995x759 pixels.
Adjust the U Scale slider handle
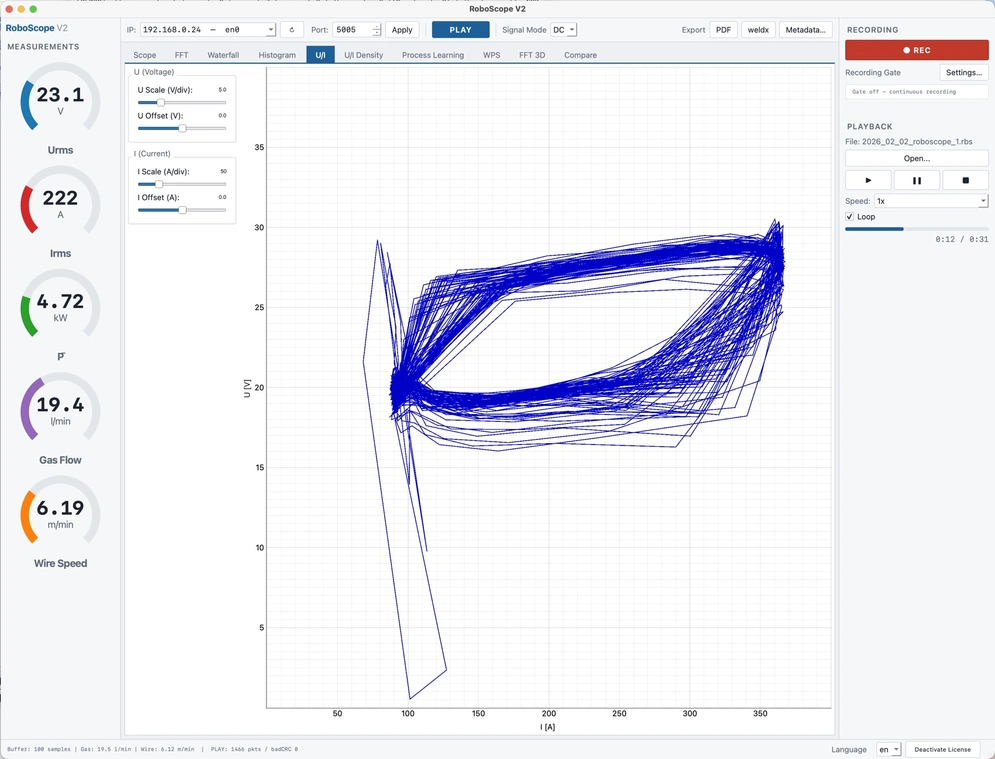click(x=161, y=102)
